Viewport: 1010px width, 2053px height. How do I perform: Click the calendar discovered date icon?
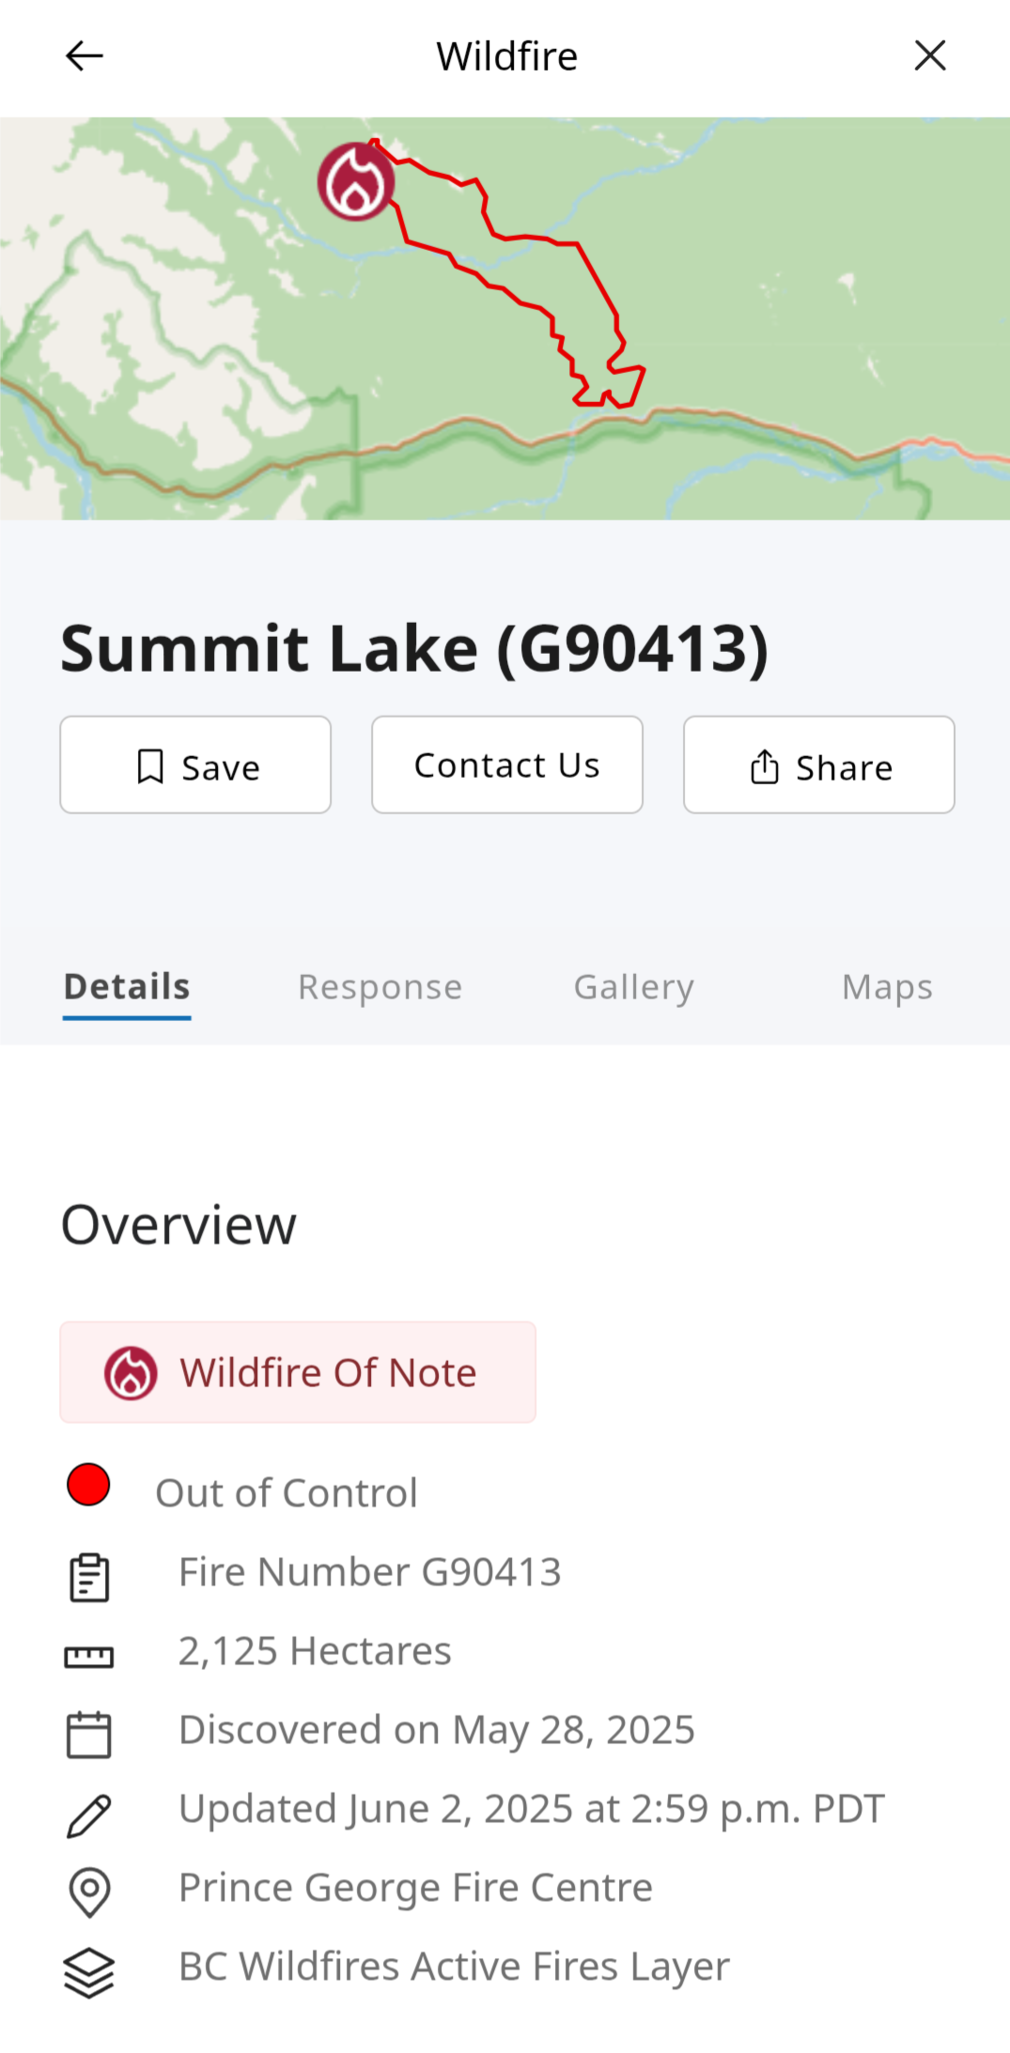tap(89, 1734)
